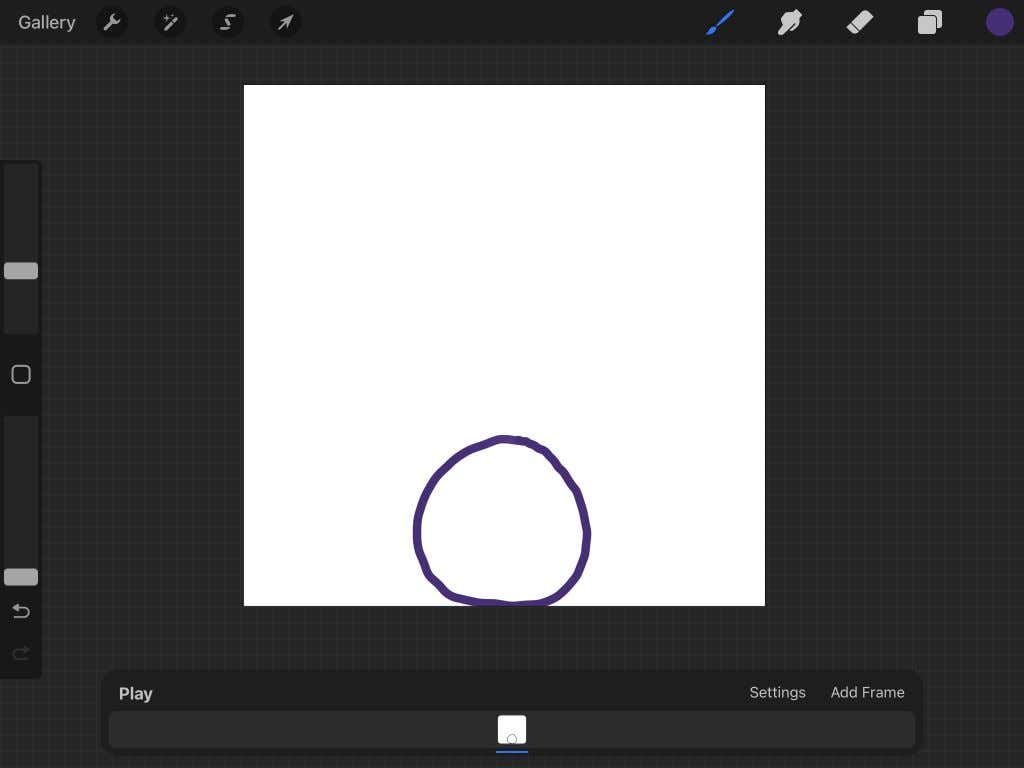Open animation Settings

[777, 692]
